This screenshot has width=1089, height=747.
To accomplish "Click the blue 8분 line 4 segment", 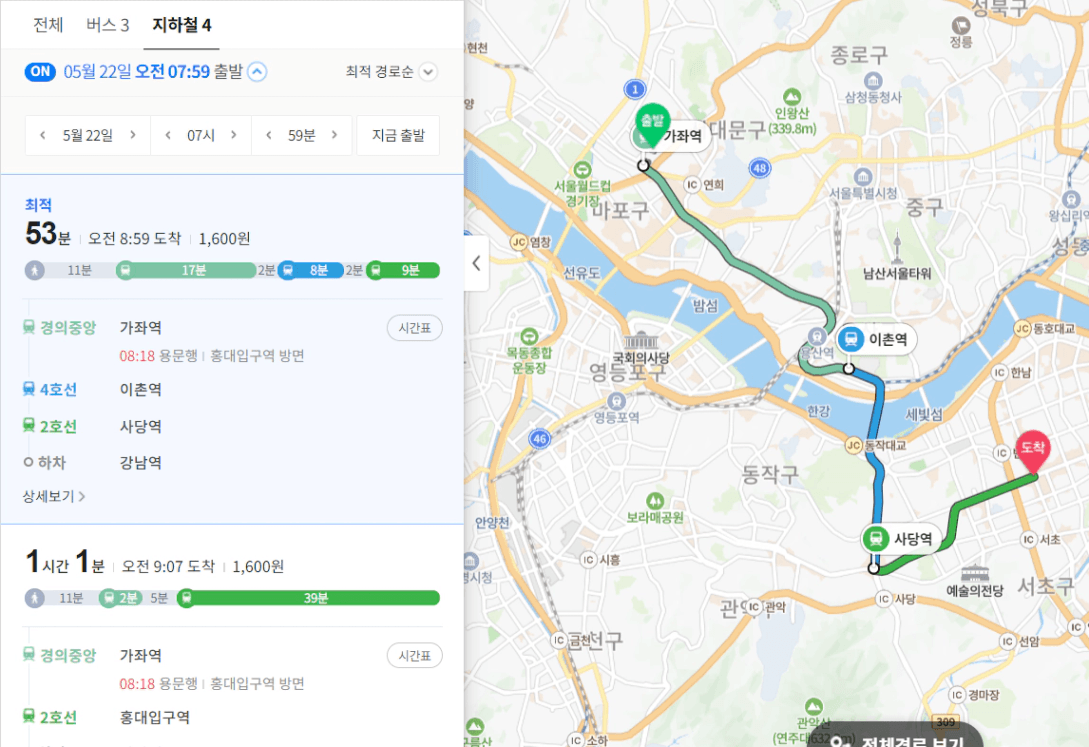I will tap(310, 270).
